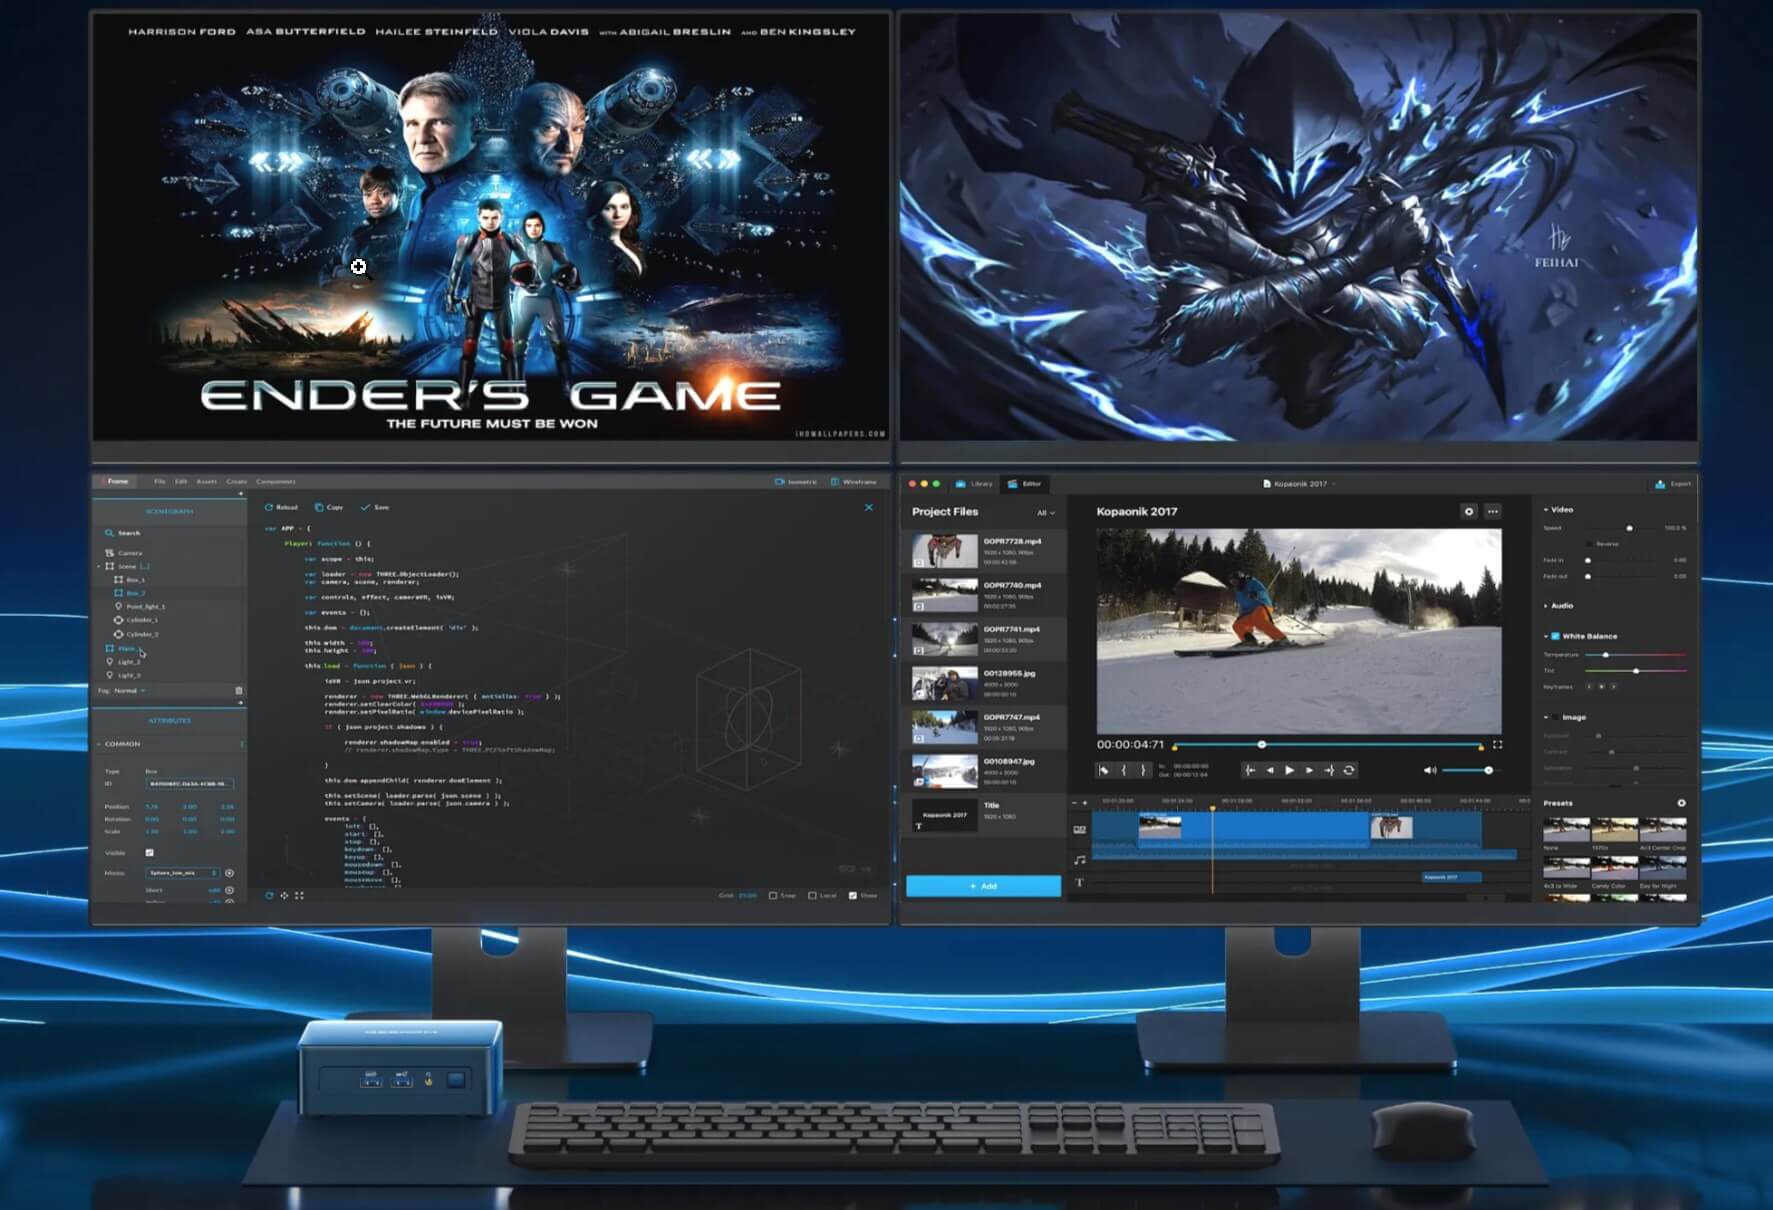Toggle the Show checkbox
Screen dimensions: 1773x1210
coord(853,895)
